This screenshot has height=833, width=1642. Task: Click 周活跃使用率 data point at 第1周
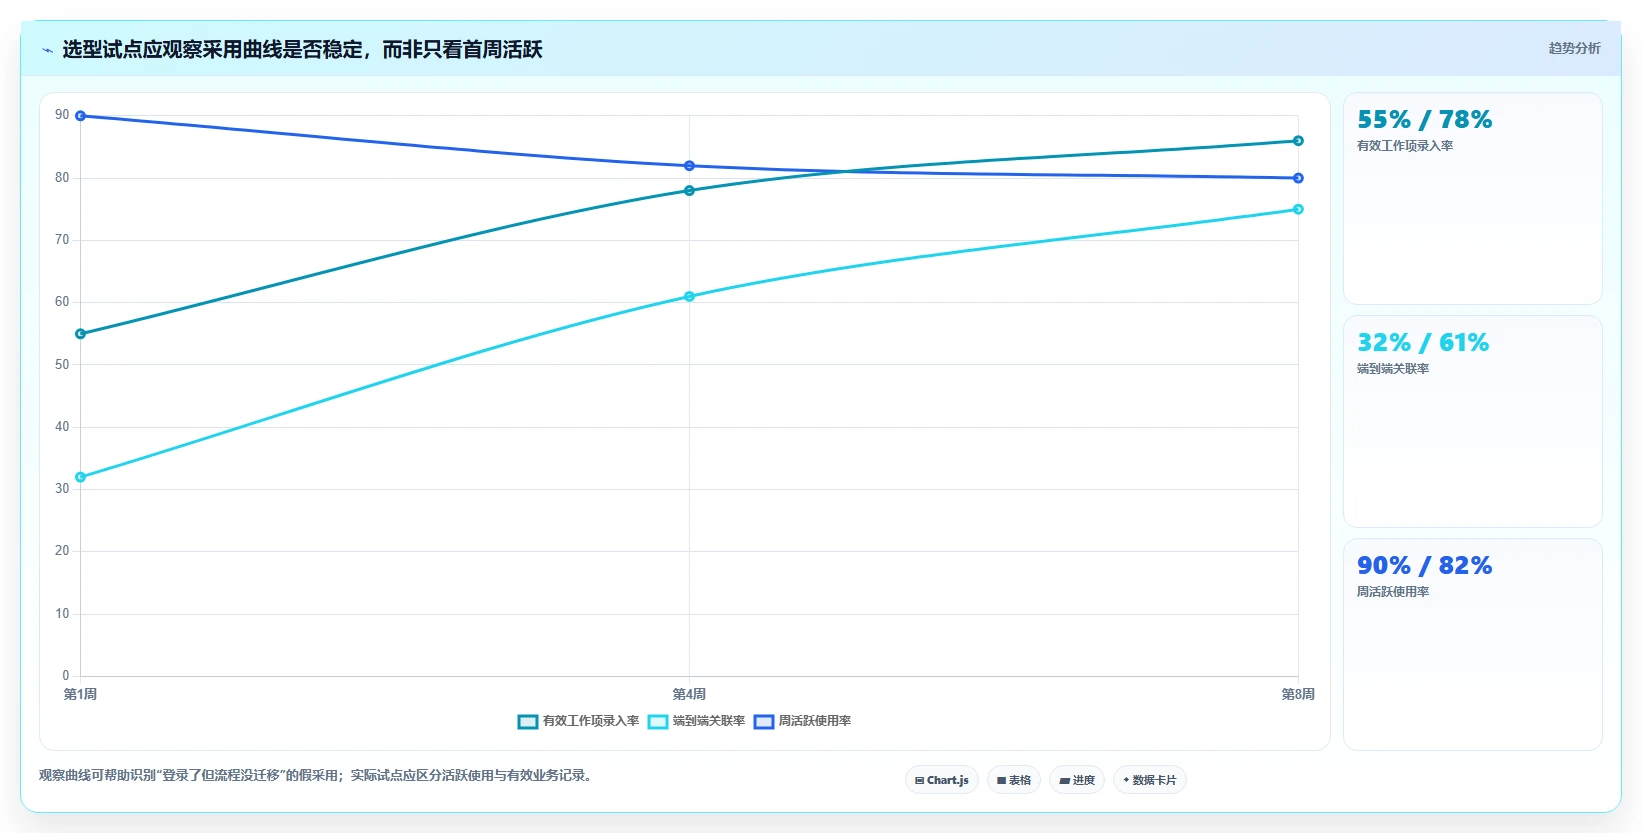pos(81,116)
